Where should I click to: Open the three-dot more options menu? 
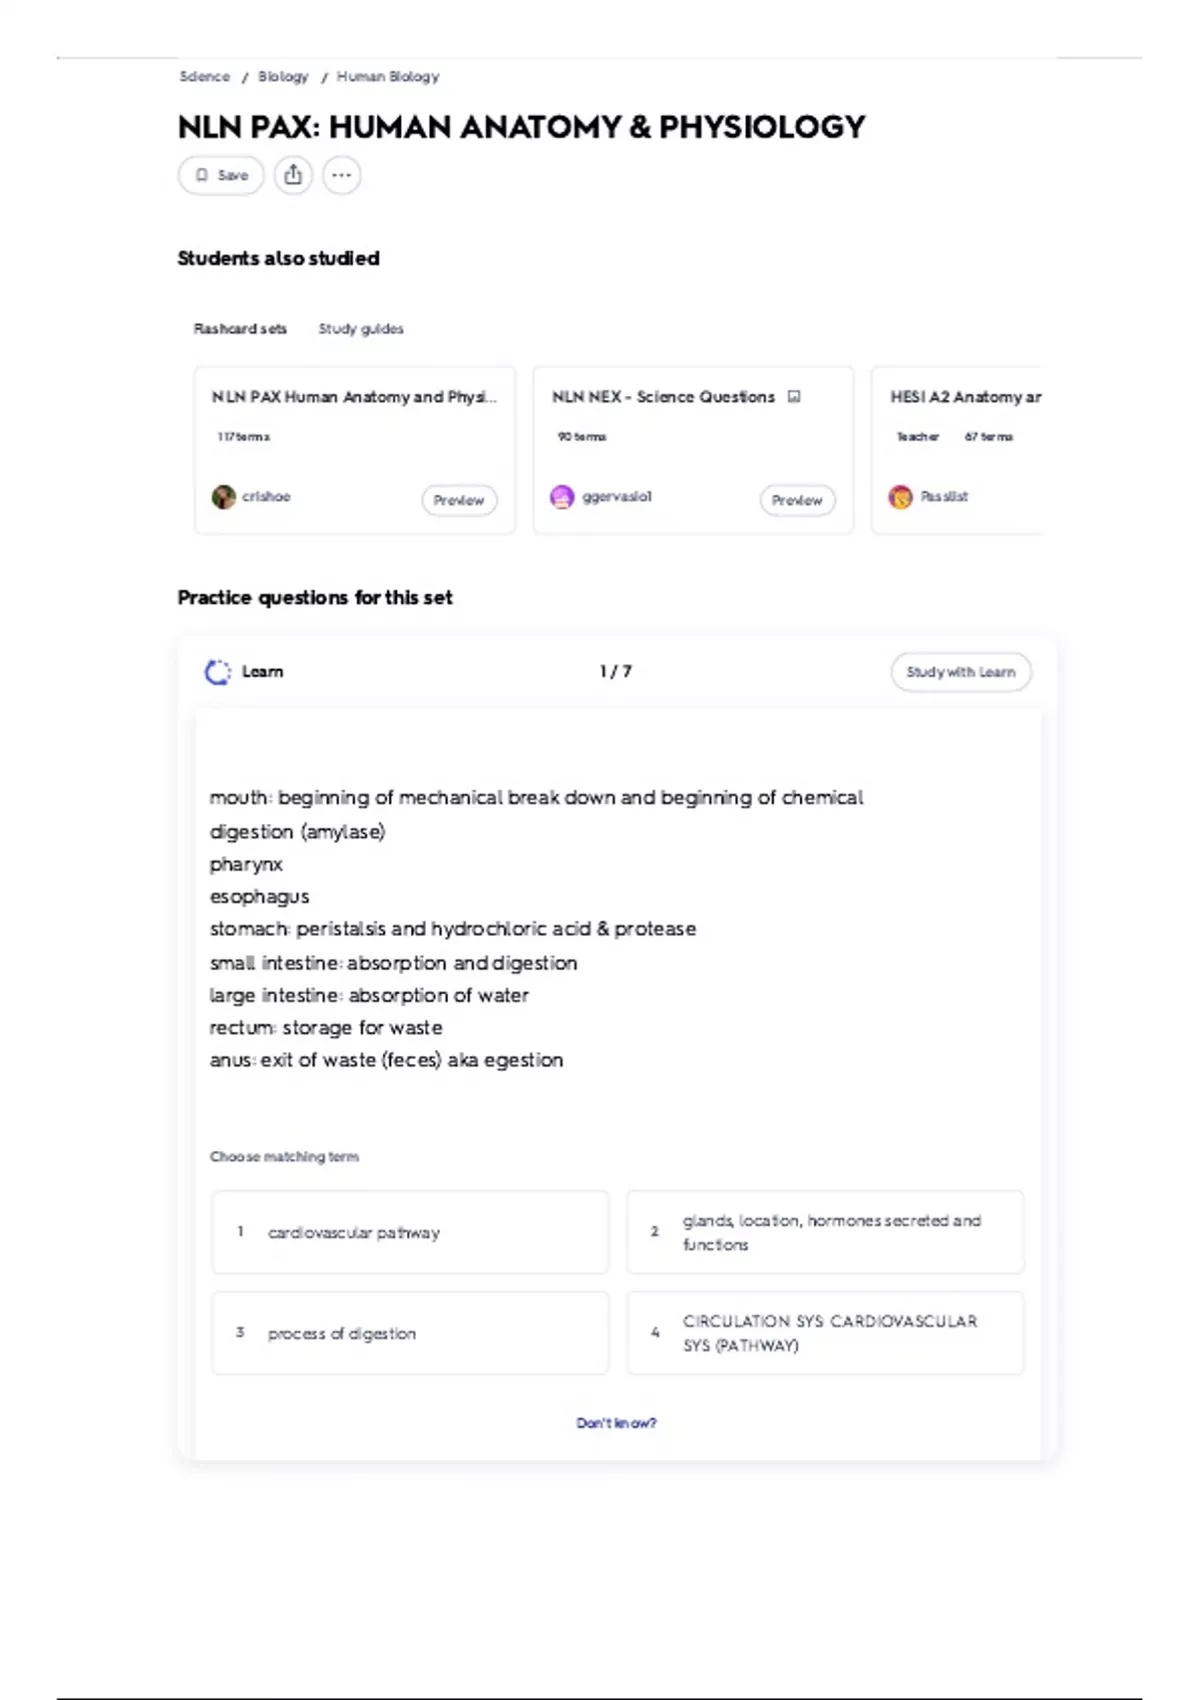(x=341, y=175)
